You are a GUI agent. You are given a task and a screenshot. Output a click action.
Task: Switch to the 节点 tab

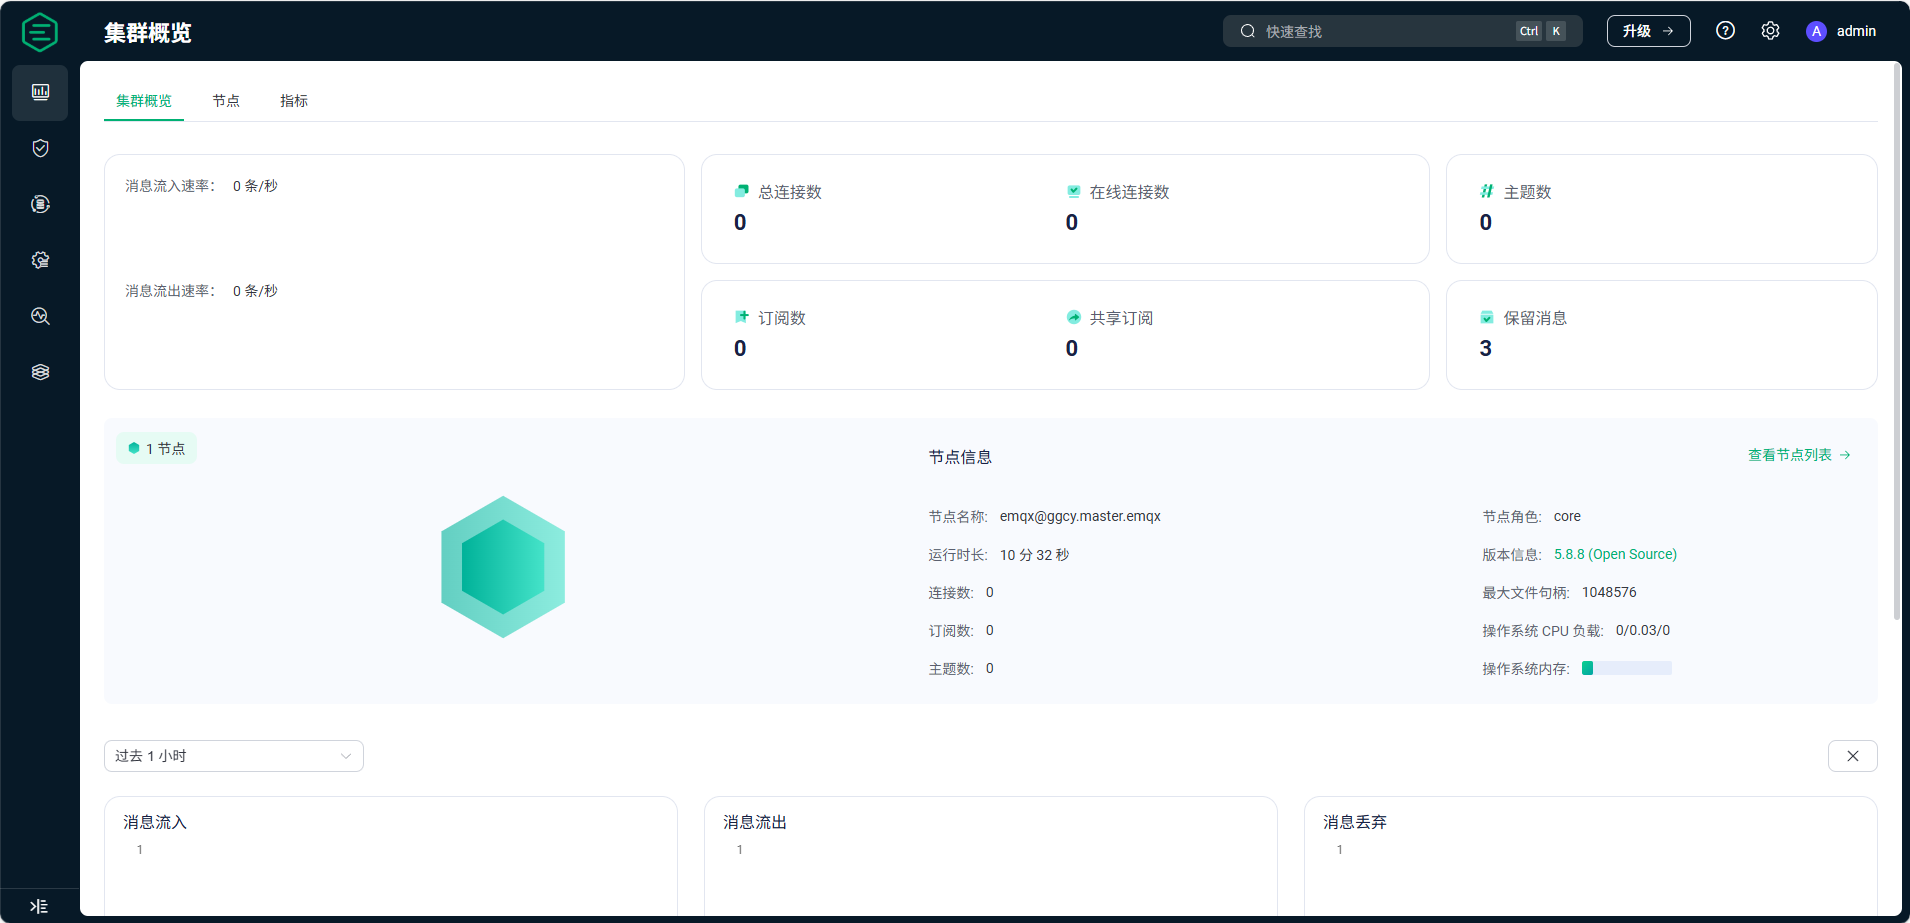click(226, 101)
